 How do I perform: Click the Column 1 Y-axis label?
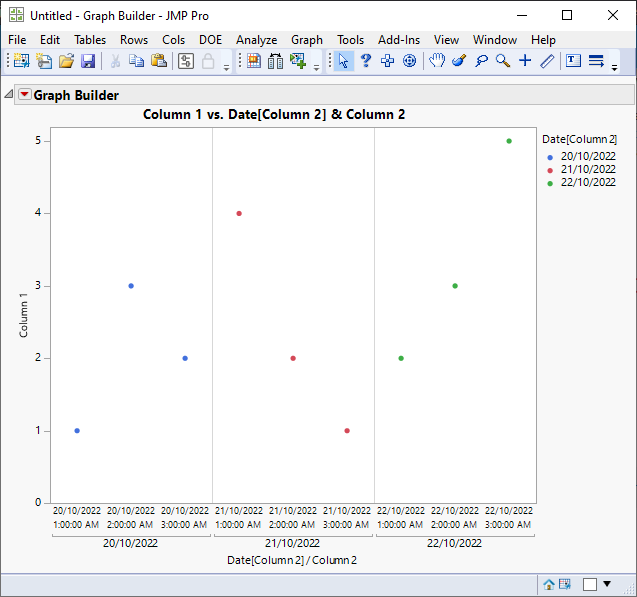click(x=25, y=316)
